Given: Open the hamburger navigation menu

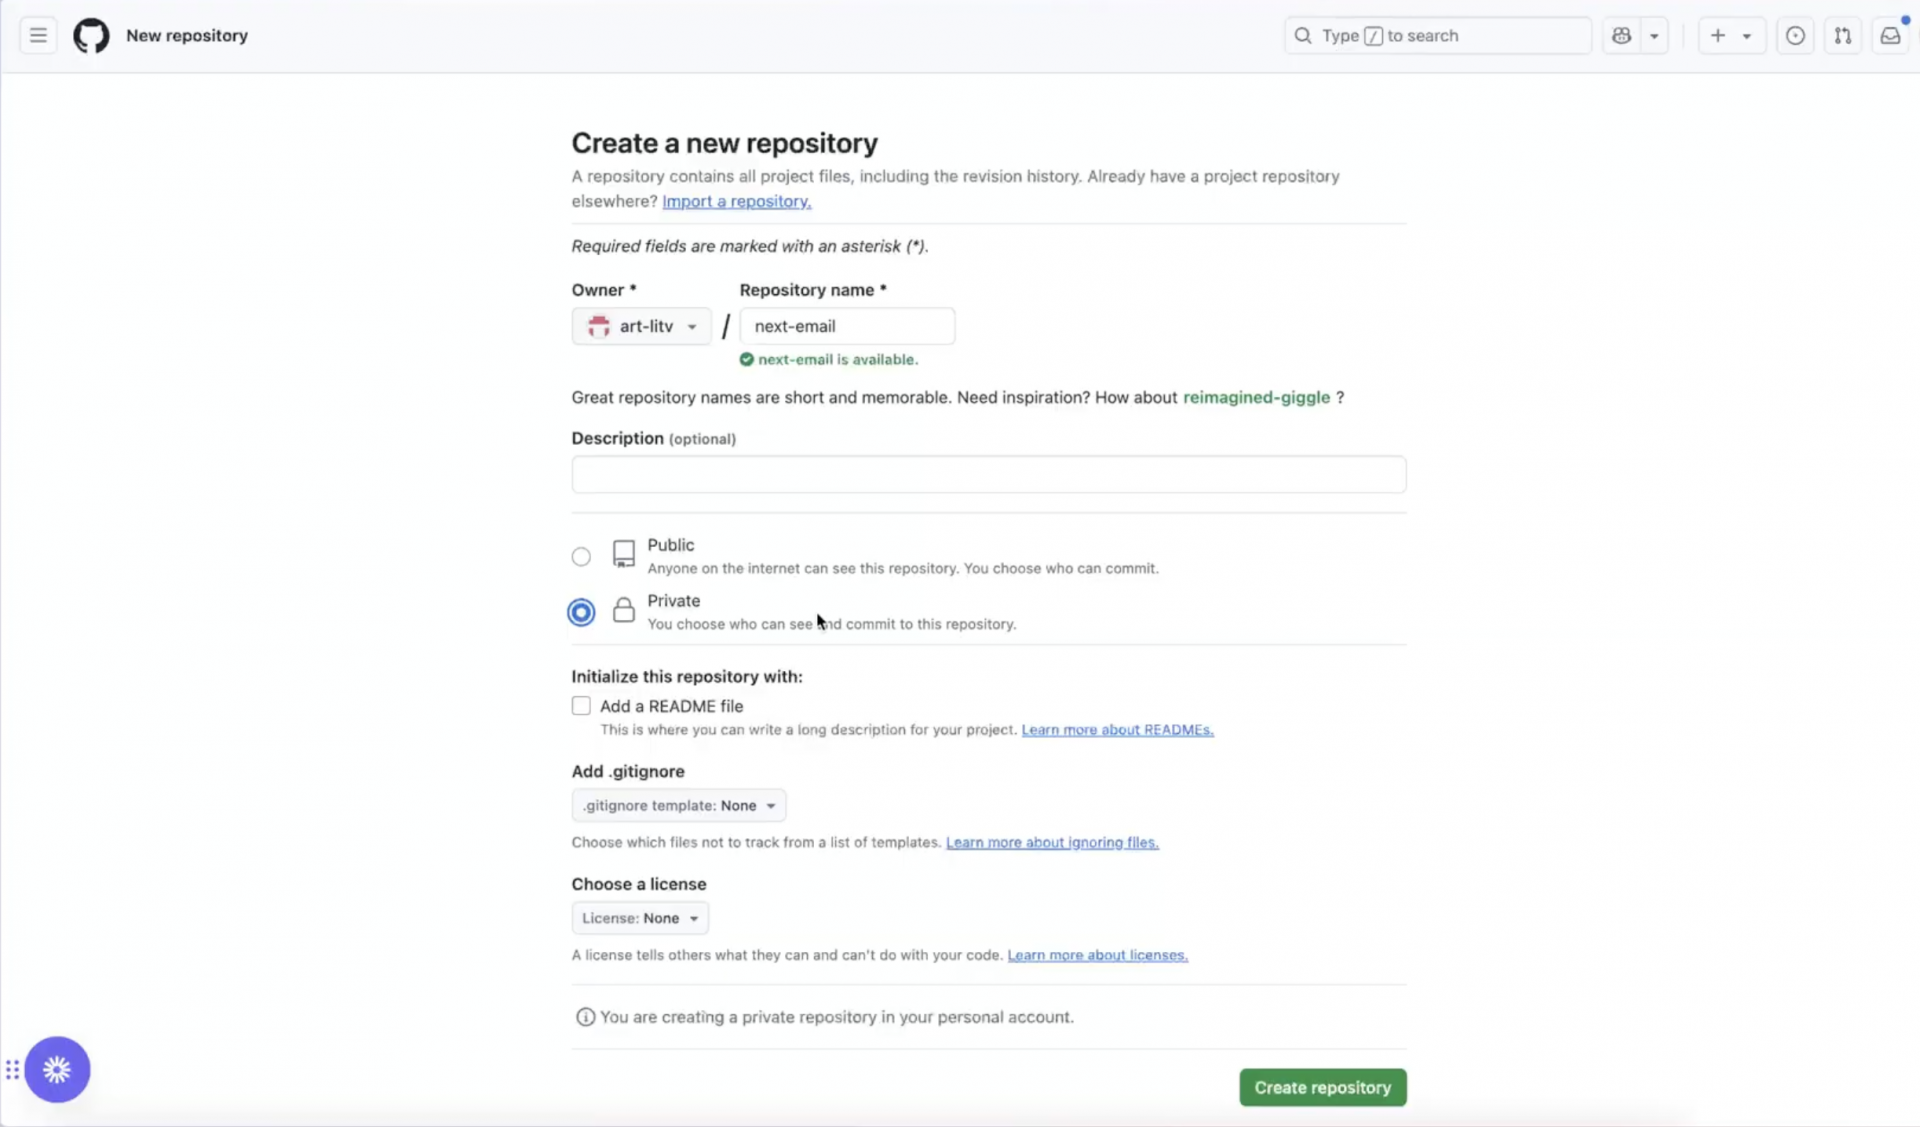Looking at the screenshot, I should (x=38, y=35).
